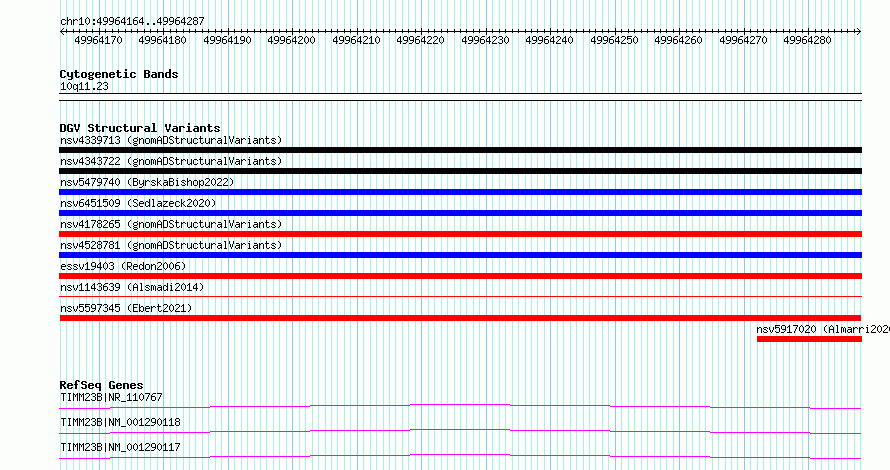Open nsv6451509 (Sedlazeck2020) label
This screenshot has height=470, width=890.
(x=138, y=203)
